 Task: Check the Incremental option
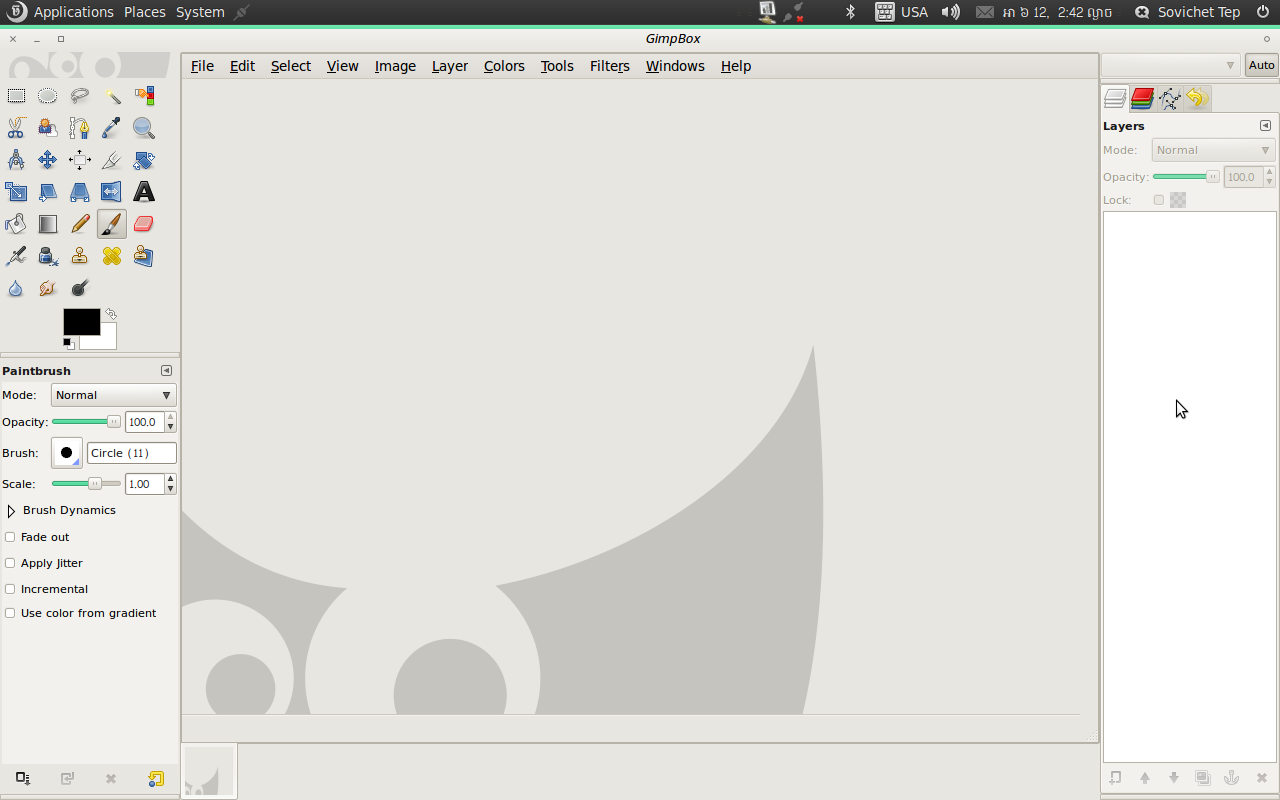pos(10,589)
